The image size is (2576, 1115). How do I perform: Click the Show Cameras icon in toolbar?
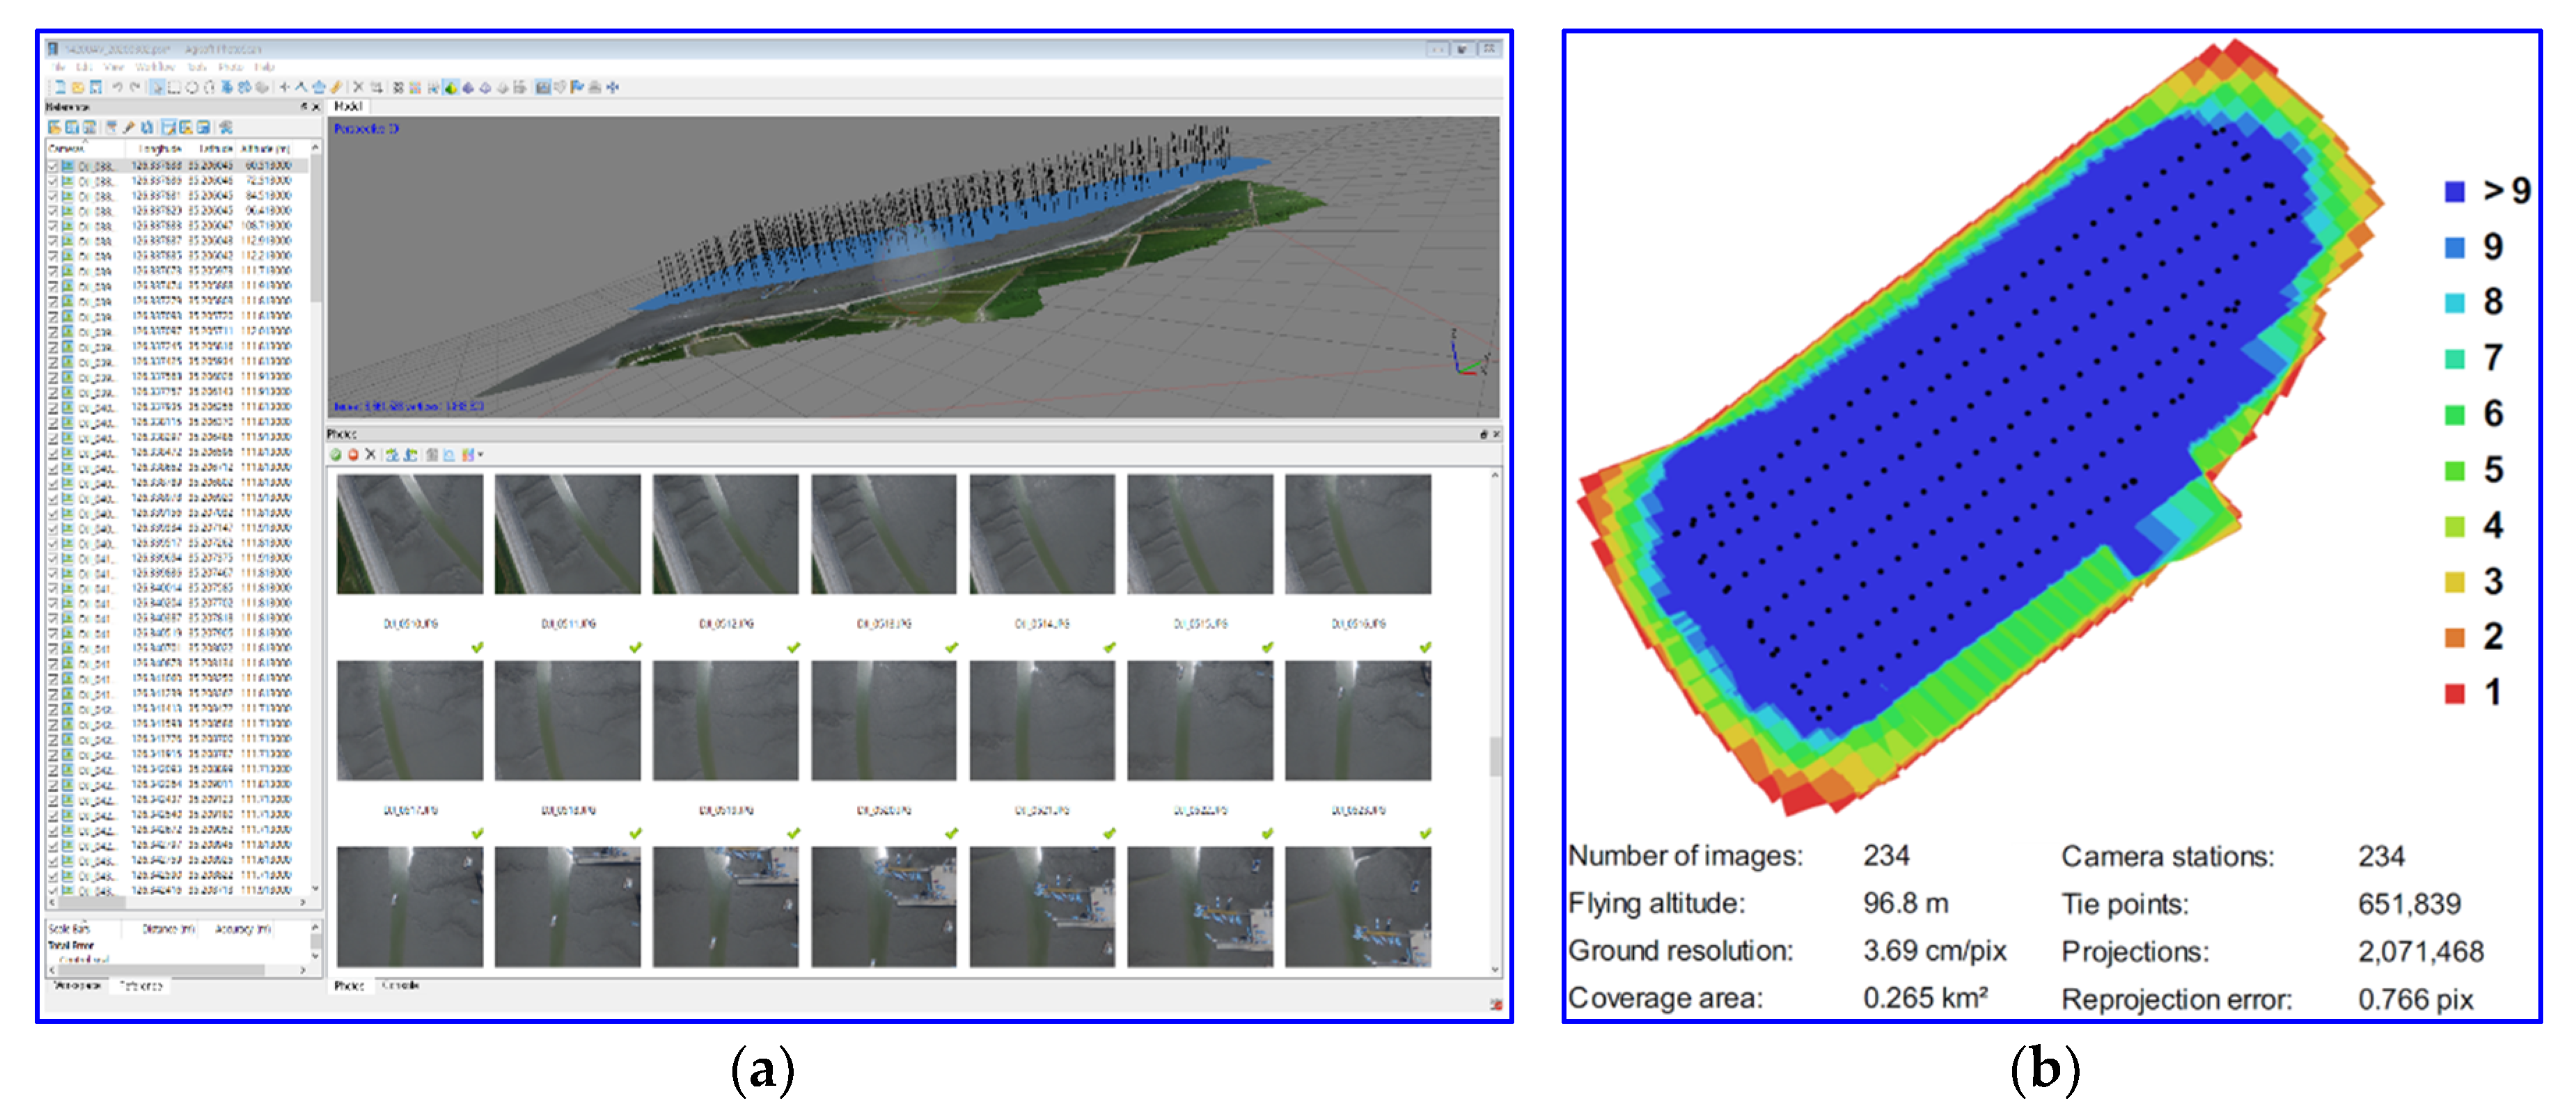point(543,87)
